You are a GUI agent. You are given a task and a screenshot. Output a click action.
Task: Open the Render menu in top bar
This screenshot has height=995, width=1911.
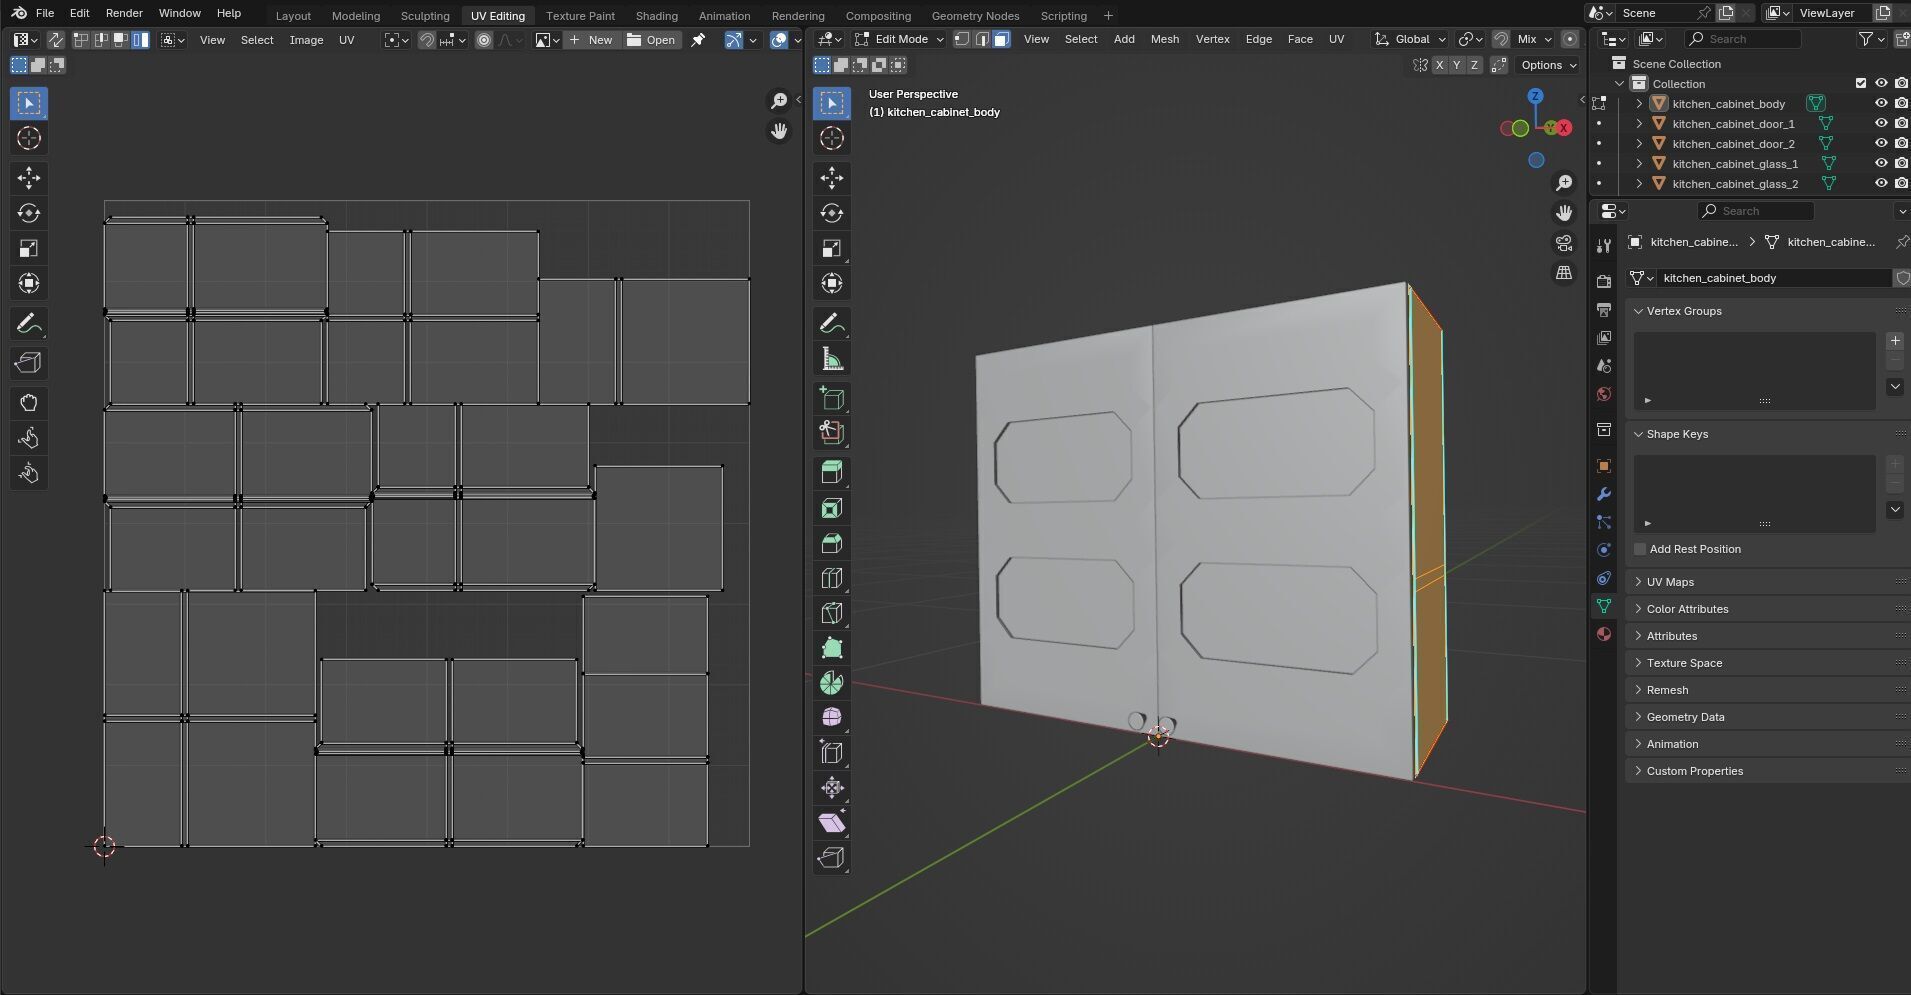pos(124,13)
